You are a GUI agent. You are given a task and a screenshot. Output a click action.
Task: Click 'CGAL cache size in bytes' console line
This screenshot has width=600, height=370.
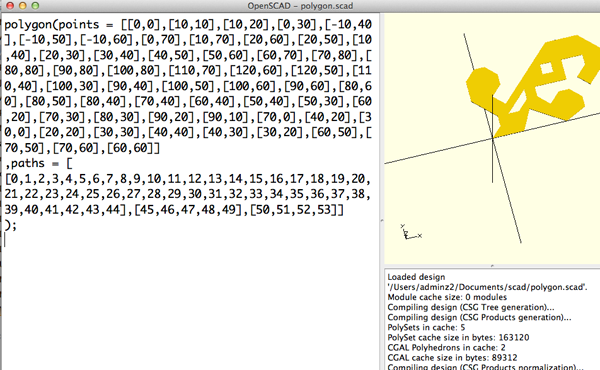click(x=452, y=358)
